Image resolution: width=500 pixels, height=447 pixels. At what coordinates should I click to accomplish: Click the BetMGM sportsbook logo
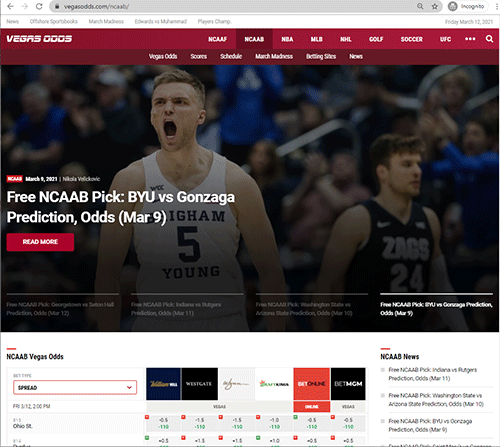coord(348,384)
